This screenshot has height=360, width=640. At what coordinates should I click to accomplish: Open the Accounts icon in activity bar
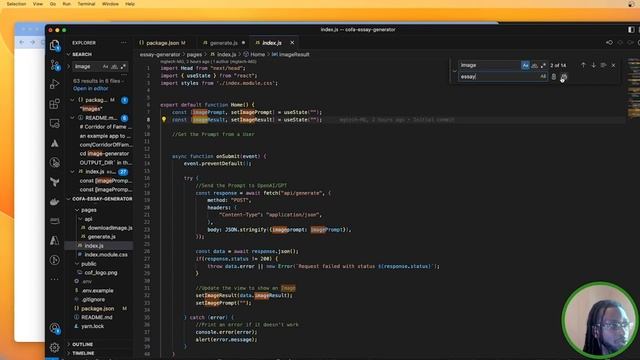[54, 328]
